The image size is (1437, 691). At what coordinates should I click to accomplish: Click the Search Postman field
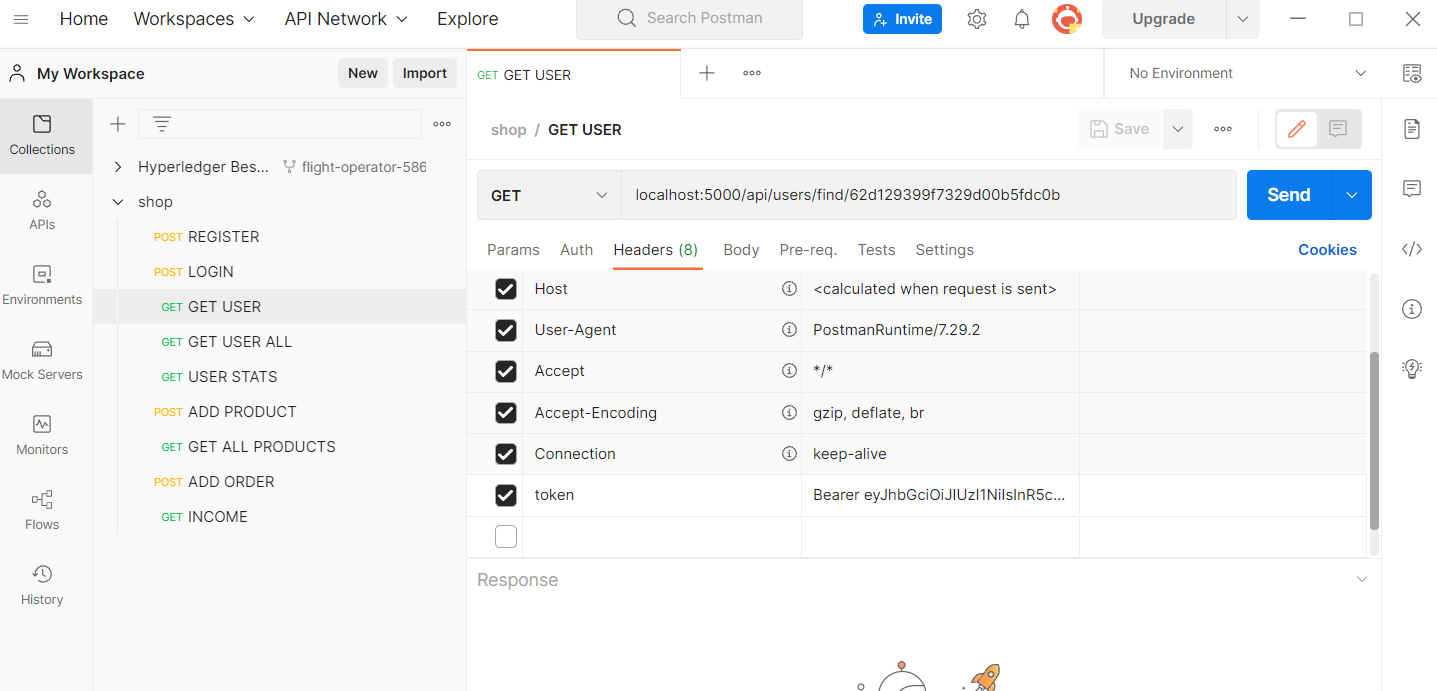pos(689,19)
